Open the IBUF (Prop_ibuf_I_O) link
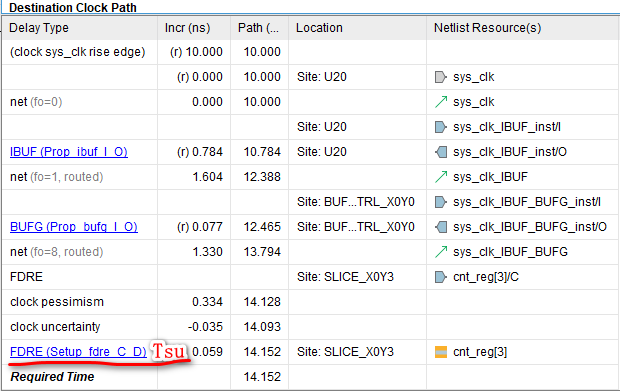 coord(69,152)
